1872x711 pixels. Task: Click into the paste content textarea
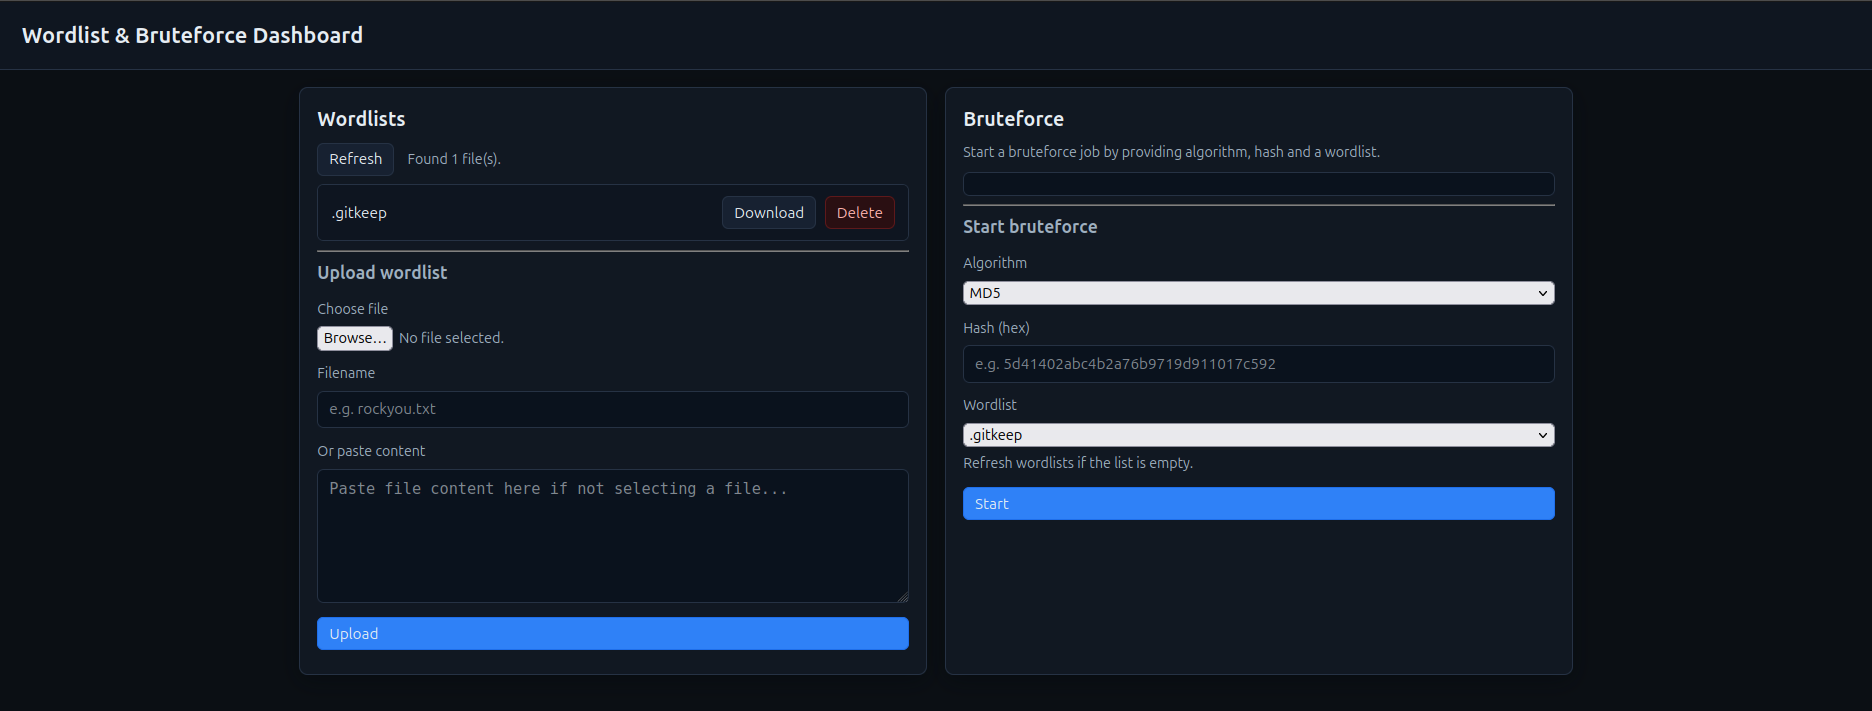tap(612, 535)
